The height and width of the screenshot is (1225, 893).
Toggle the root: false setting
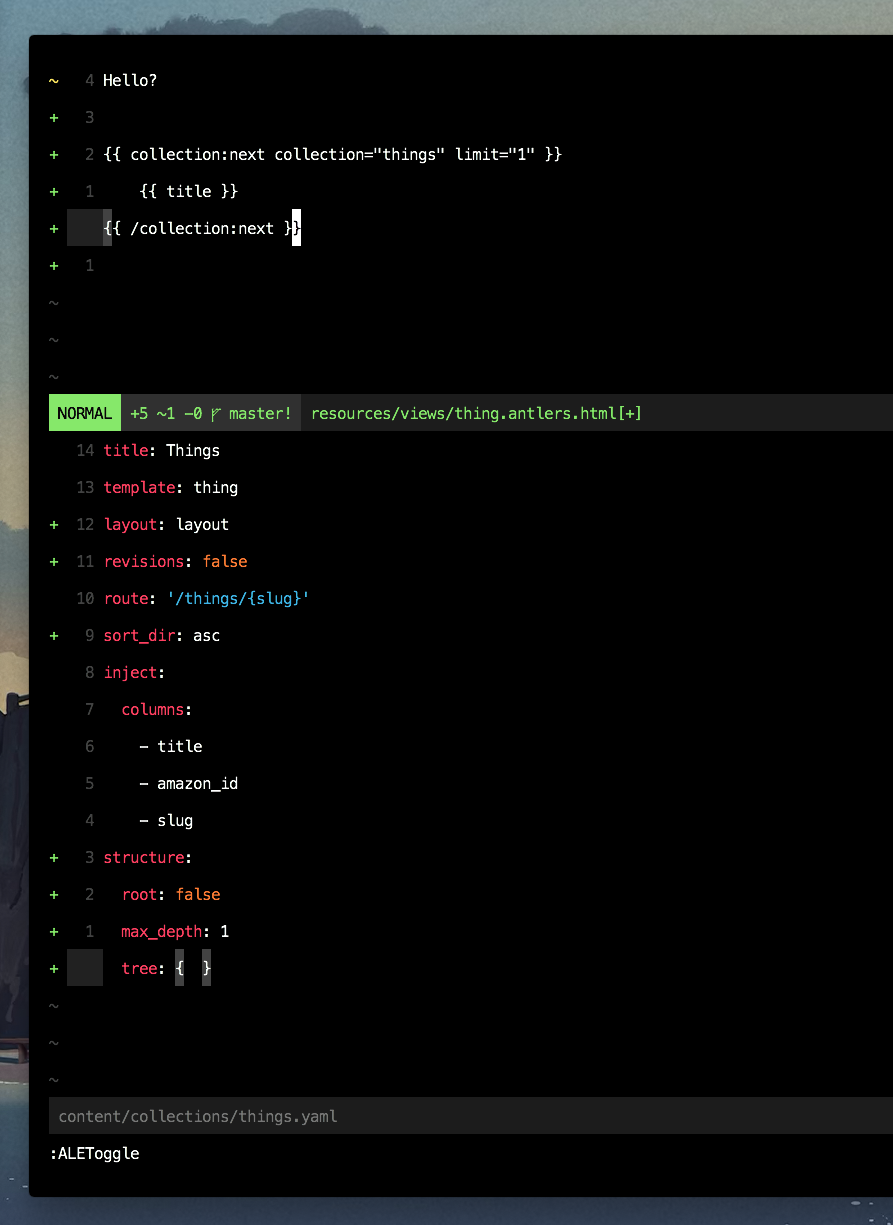click(x=198, y=894)
